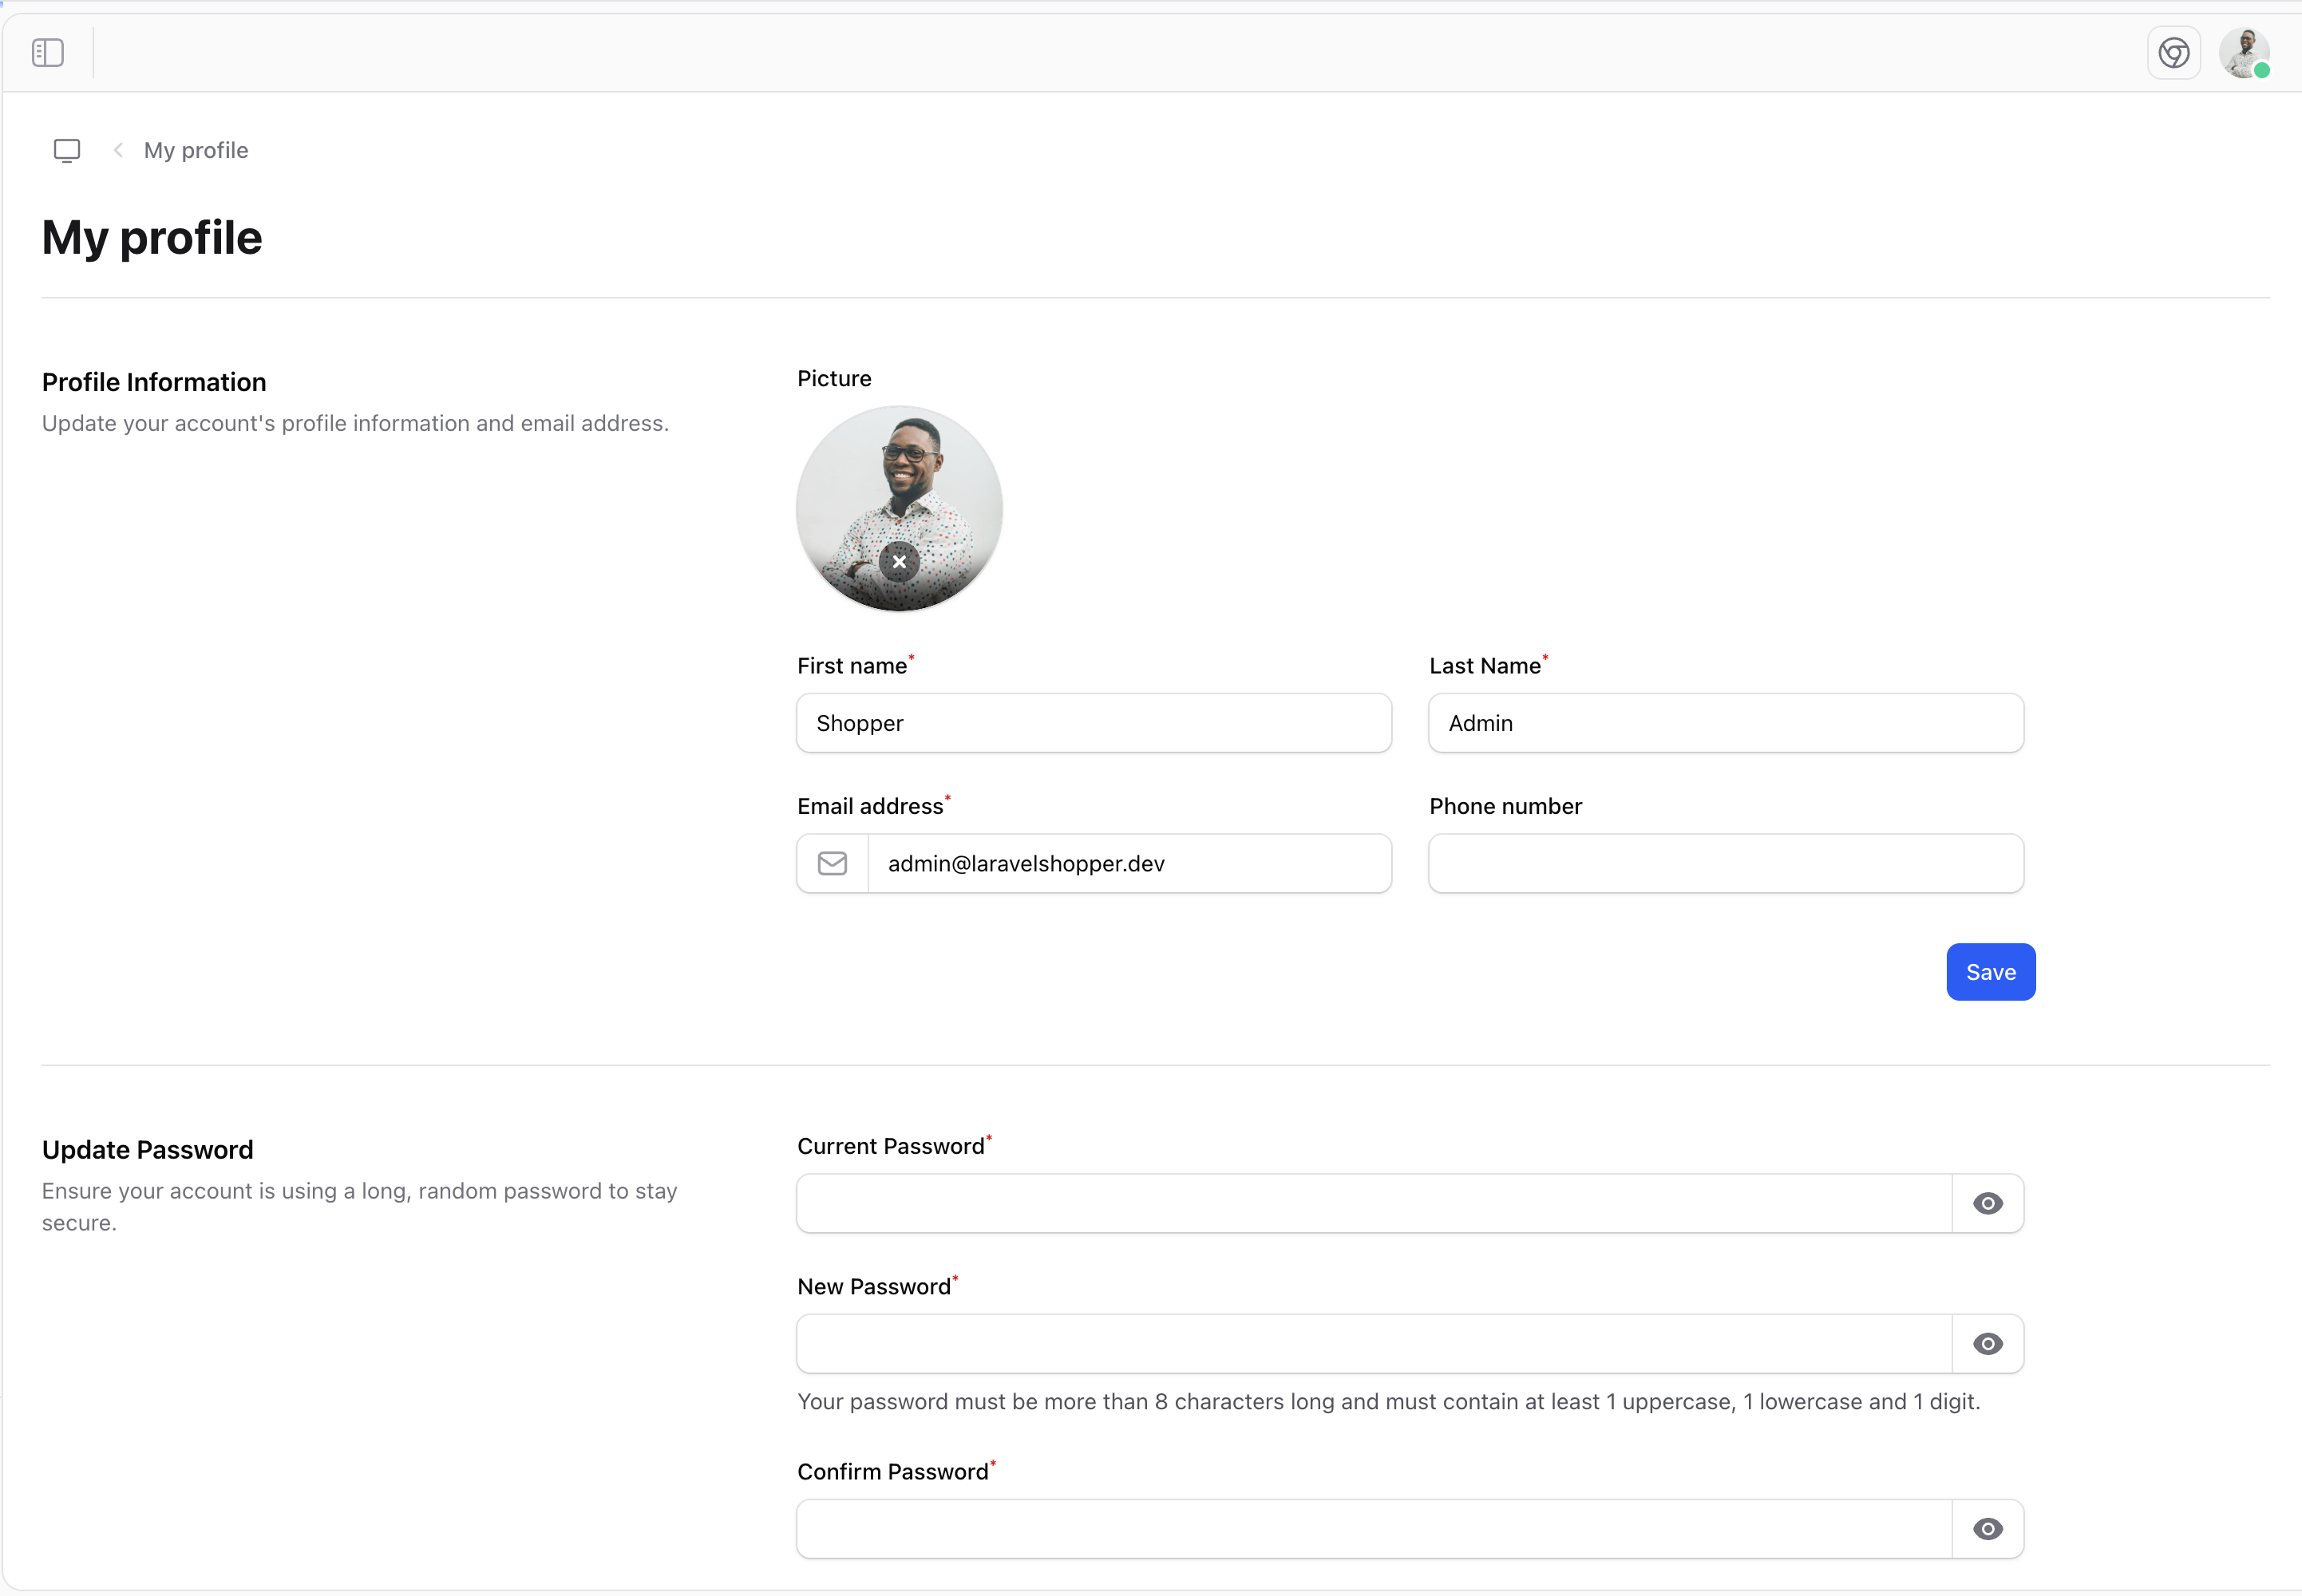2302x1596 pixels.
Task: Save the profile information changes
Action: coord(1989,971)
